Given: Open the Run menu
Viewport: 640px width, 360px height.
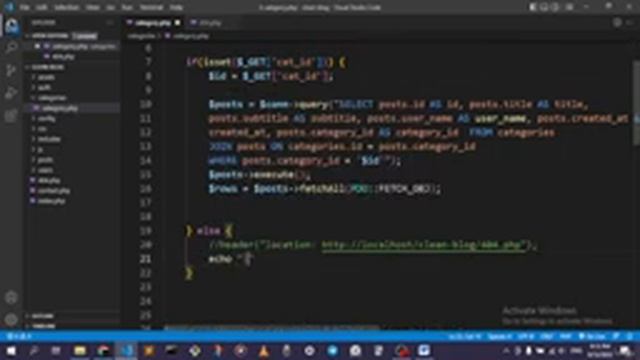Looking at the screenshot, I should click(127, 7).
